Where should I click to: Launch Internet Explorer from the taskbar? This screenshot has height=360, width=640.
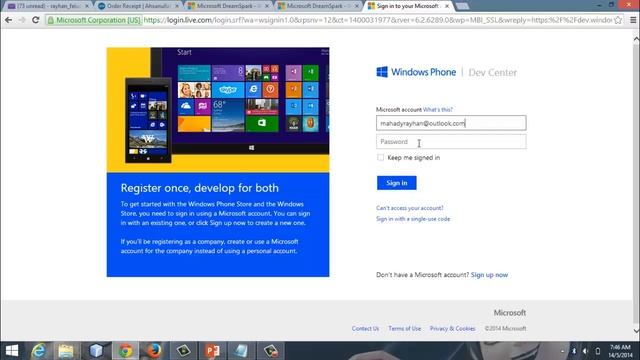tap(39, 351)
